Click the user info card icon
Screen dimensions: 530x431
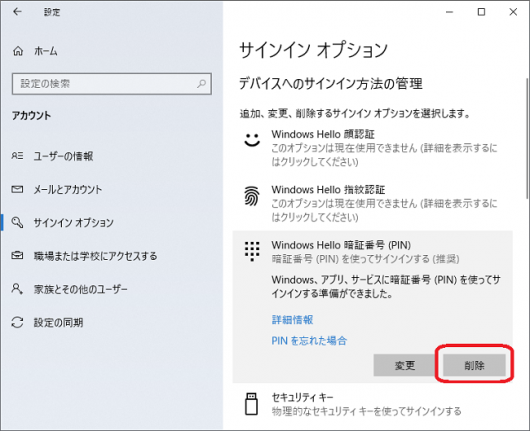[18, 155]
